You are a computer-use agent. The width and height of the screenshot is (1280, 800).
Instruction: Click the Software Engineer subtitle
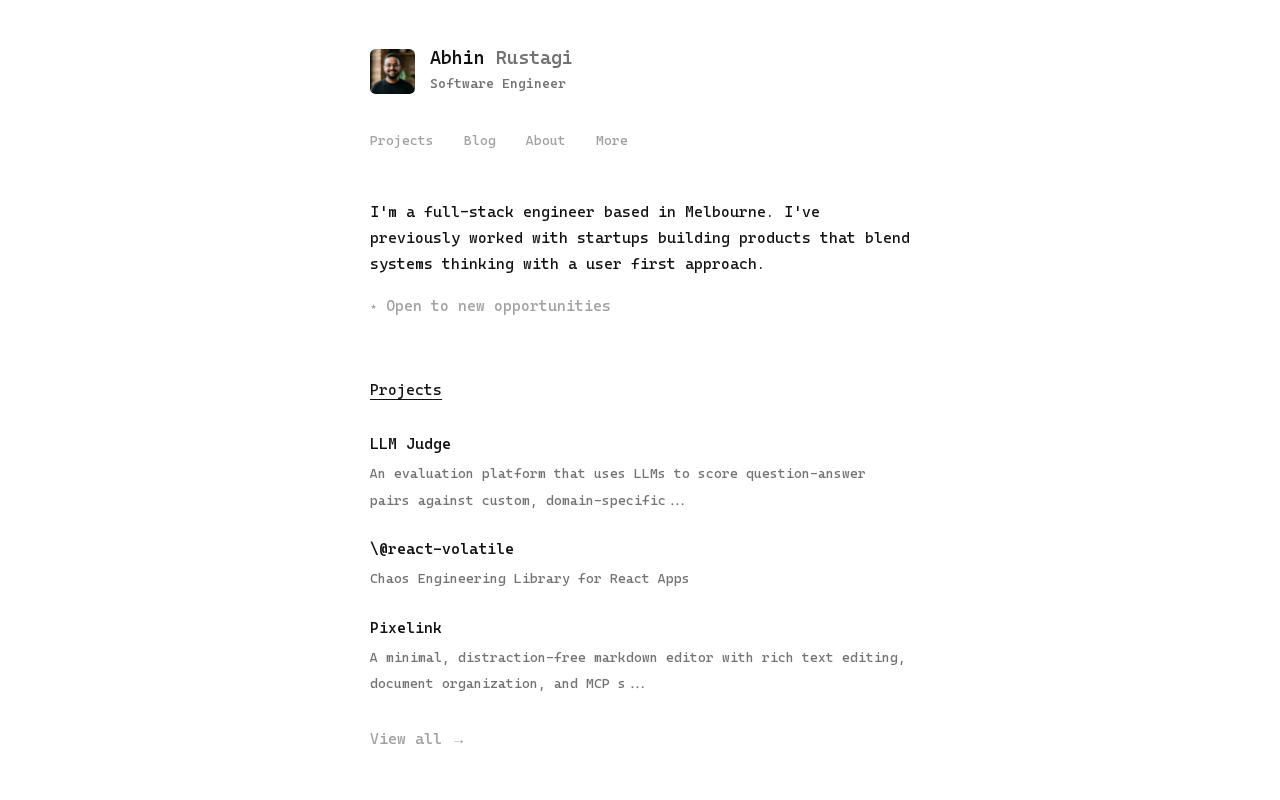(497, 84)
